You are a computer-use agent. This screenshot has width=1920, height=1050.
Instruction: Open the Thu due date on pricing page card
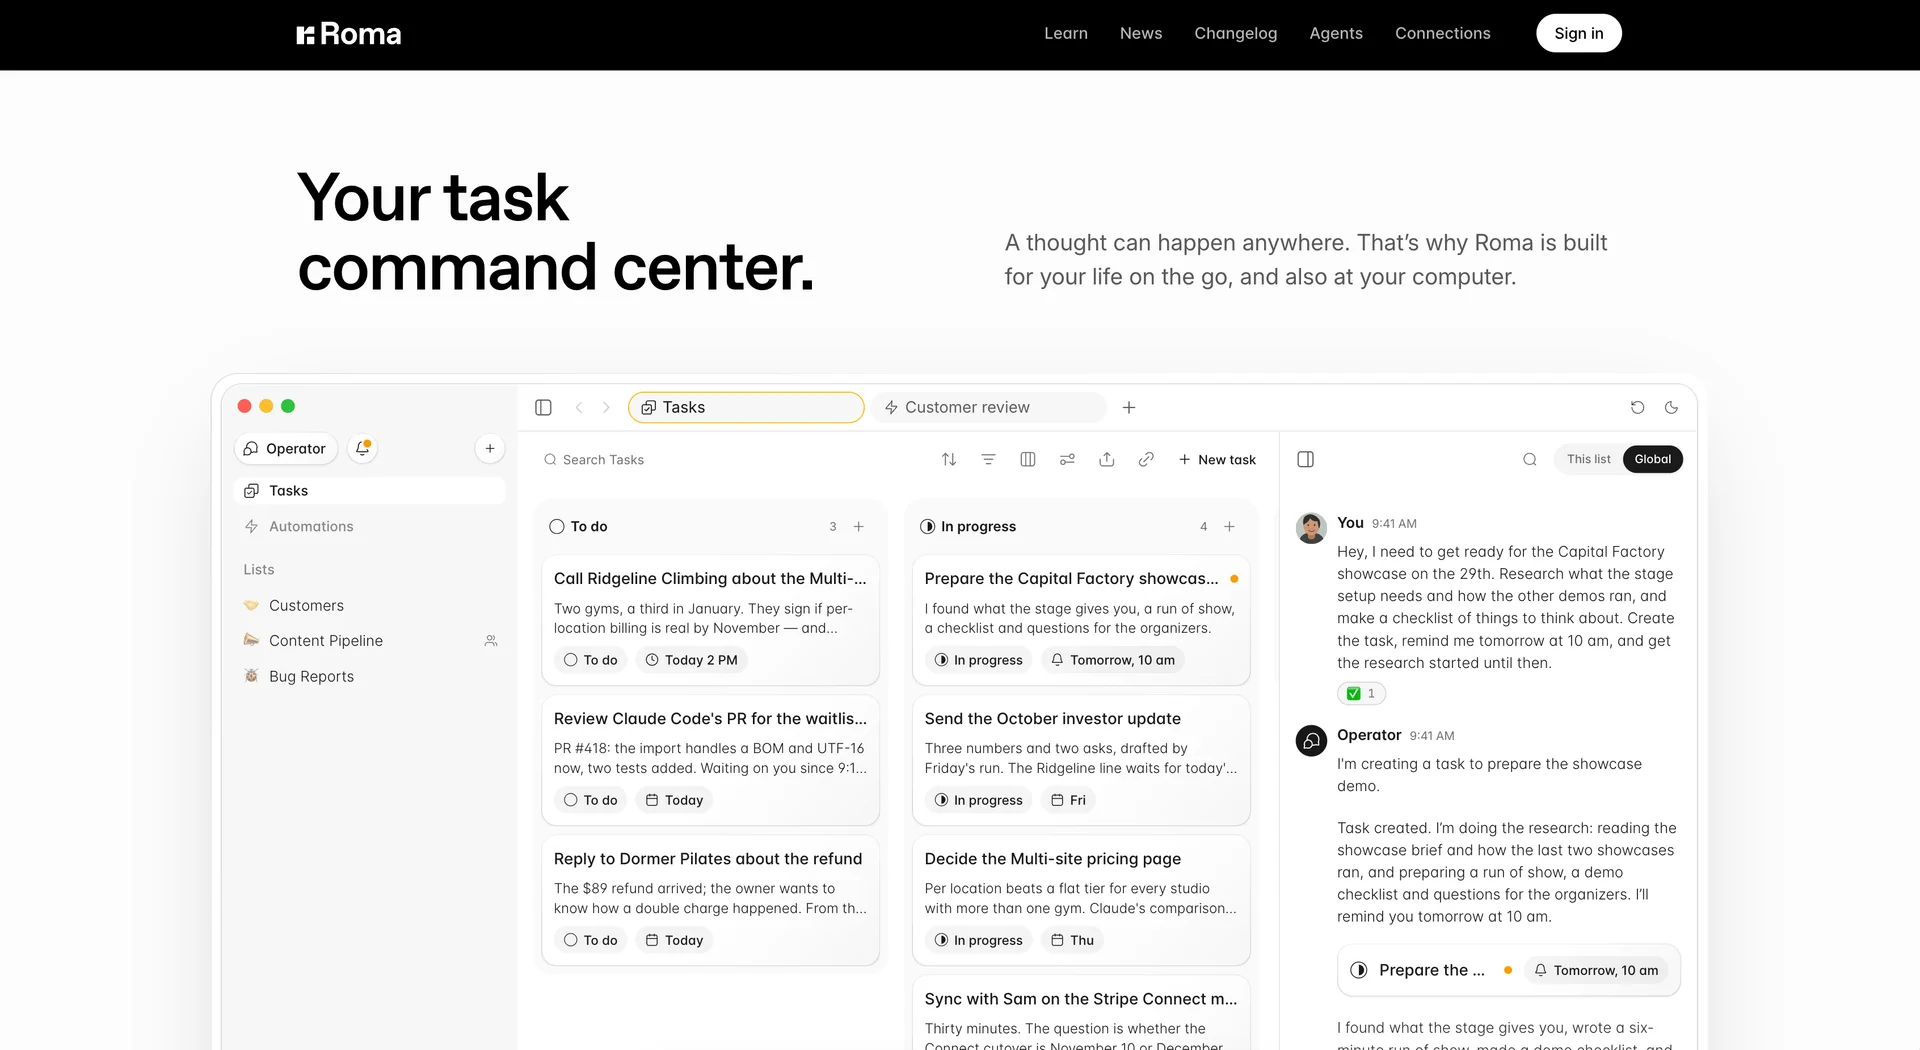(x=1072, y=940)
